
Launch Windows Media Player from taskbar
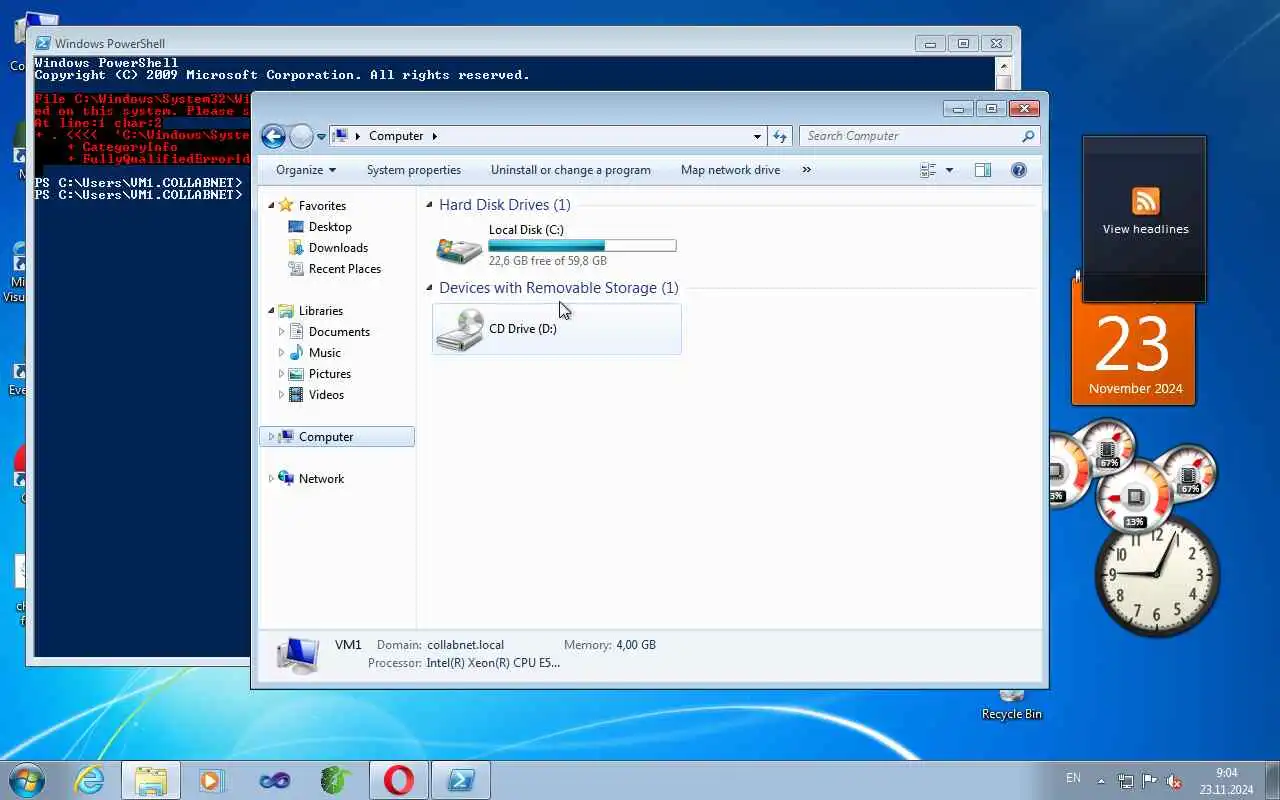[x=212, y=780]
